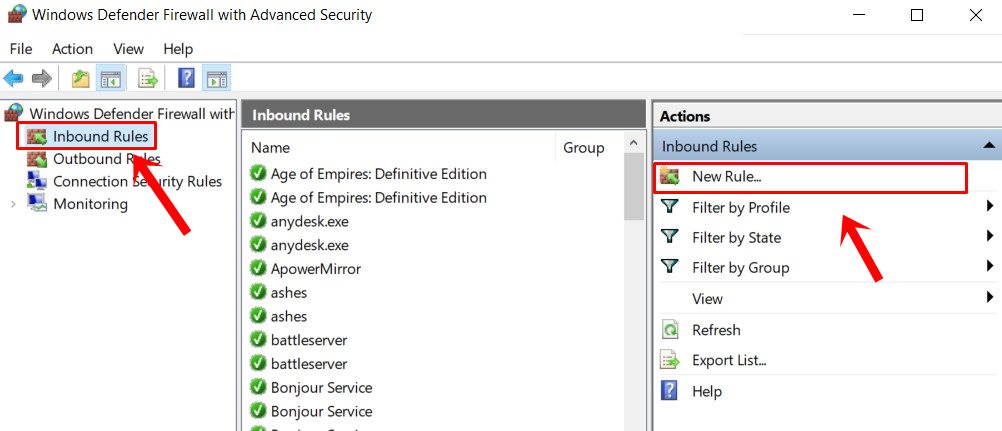
Task: Sort rules by Group column header
Action: coord(583,148)
